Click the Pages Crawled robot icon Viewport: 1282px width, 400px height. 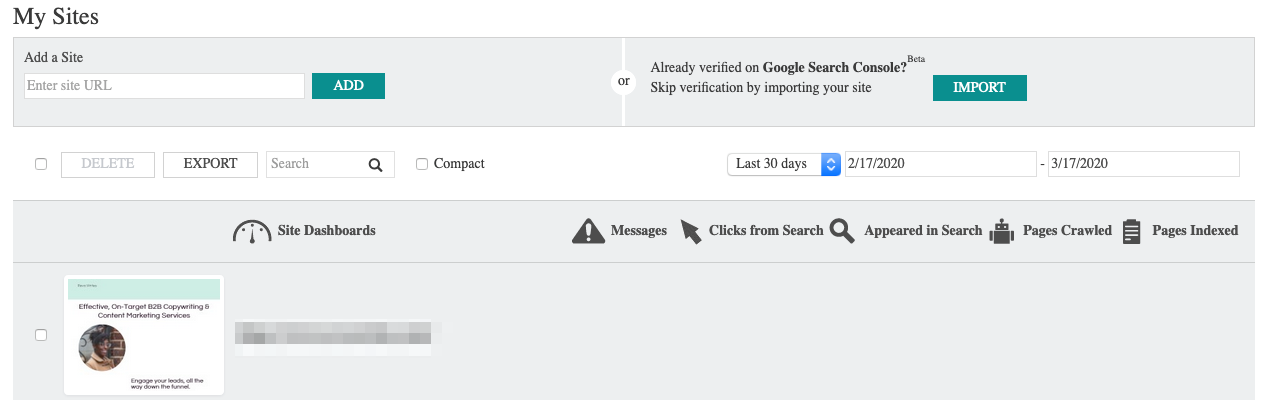[x=1002, y=232]
